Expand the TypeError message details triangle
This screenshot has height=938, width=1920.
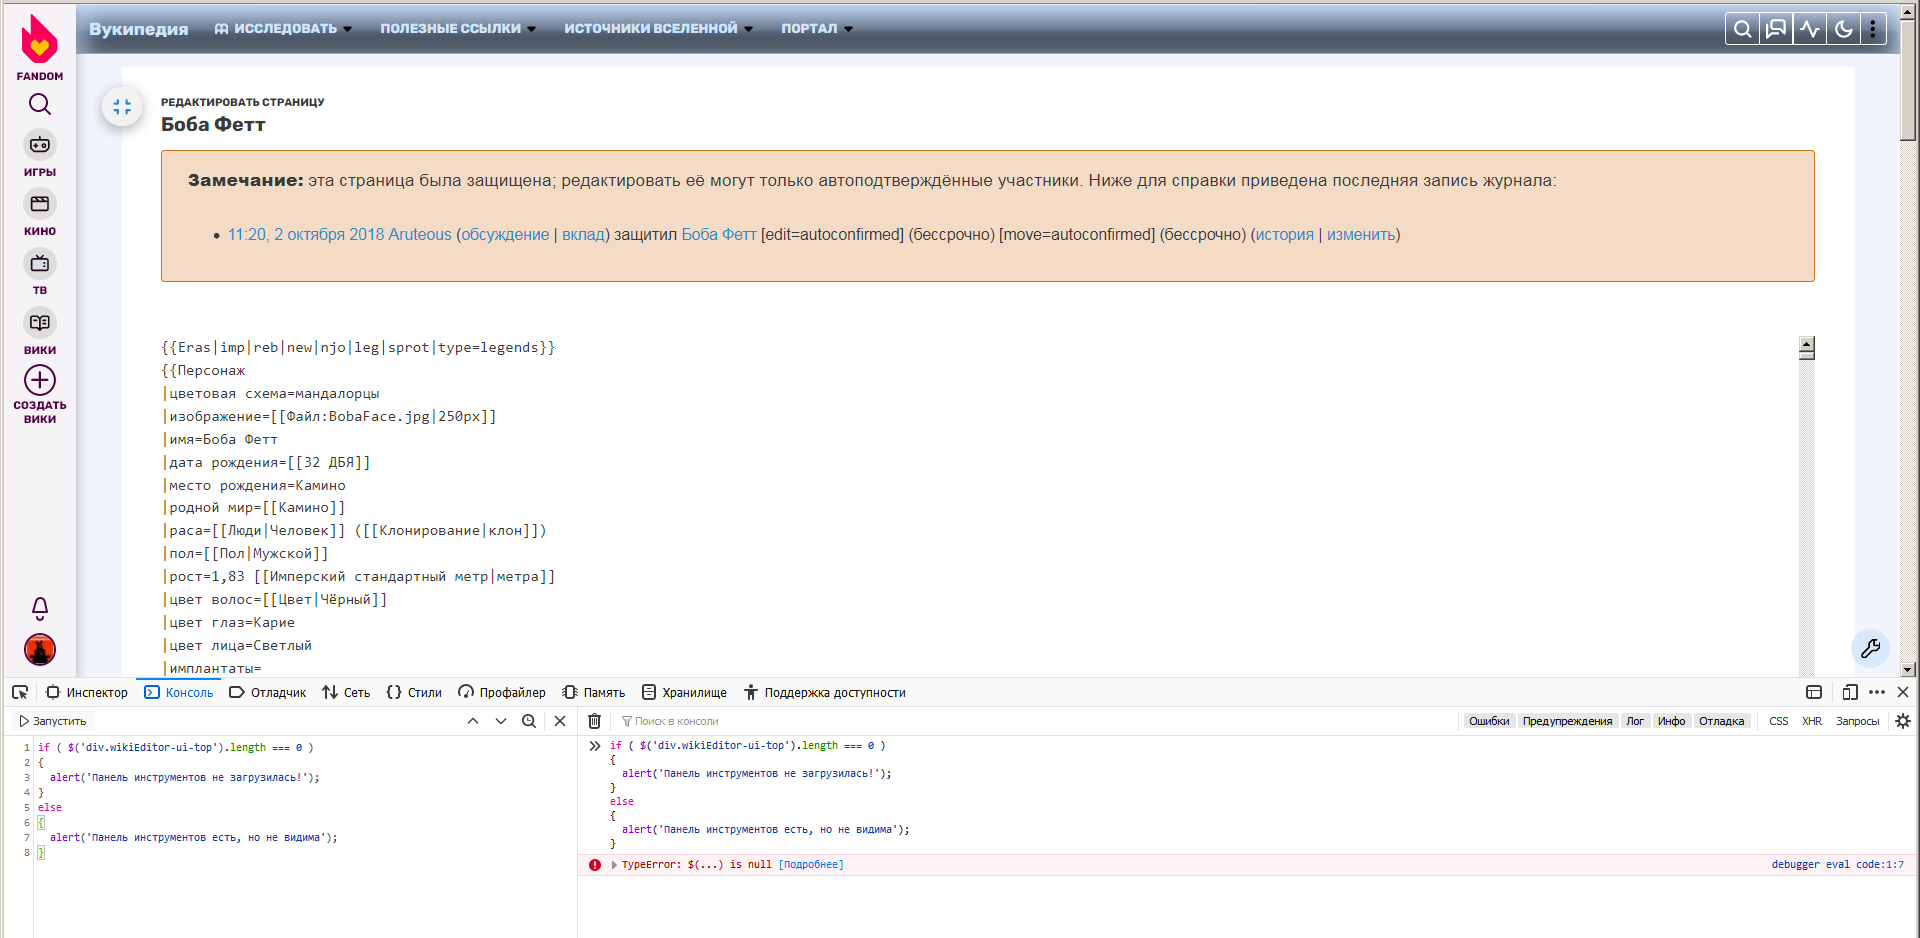[x=614, y=865]
